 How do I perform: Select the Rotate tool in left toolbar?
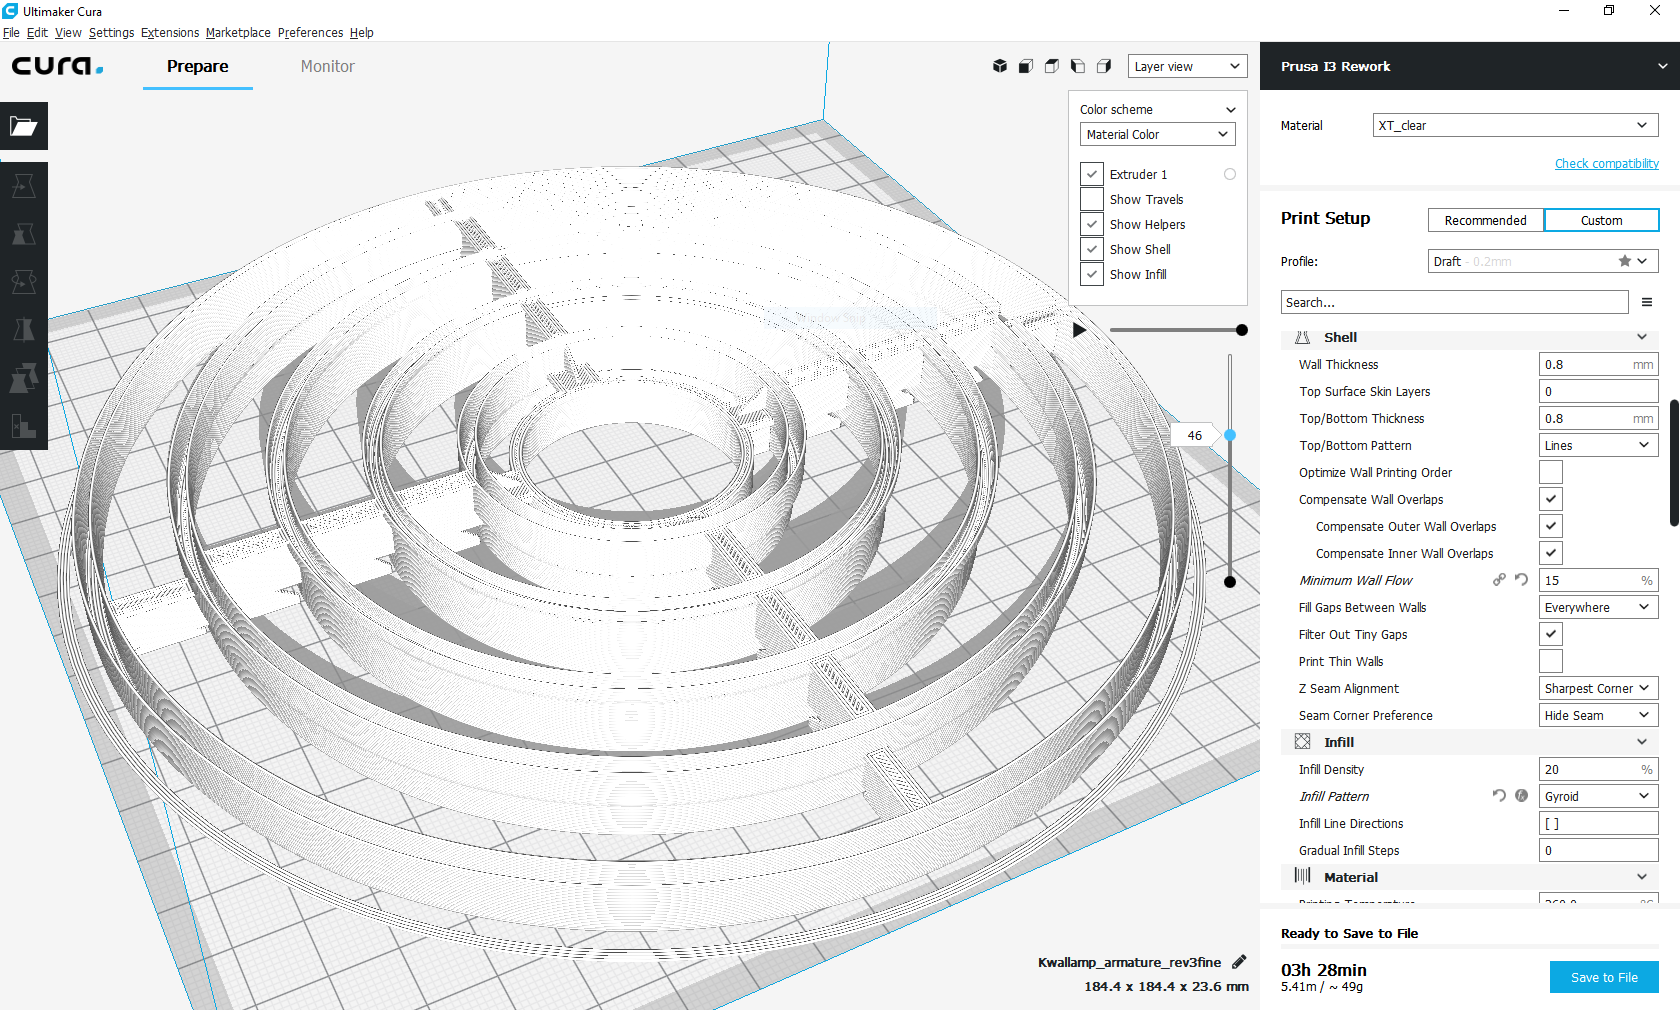[x=24, y=282]
